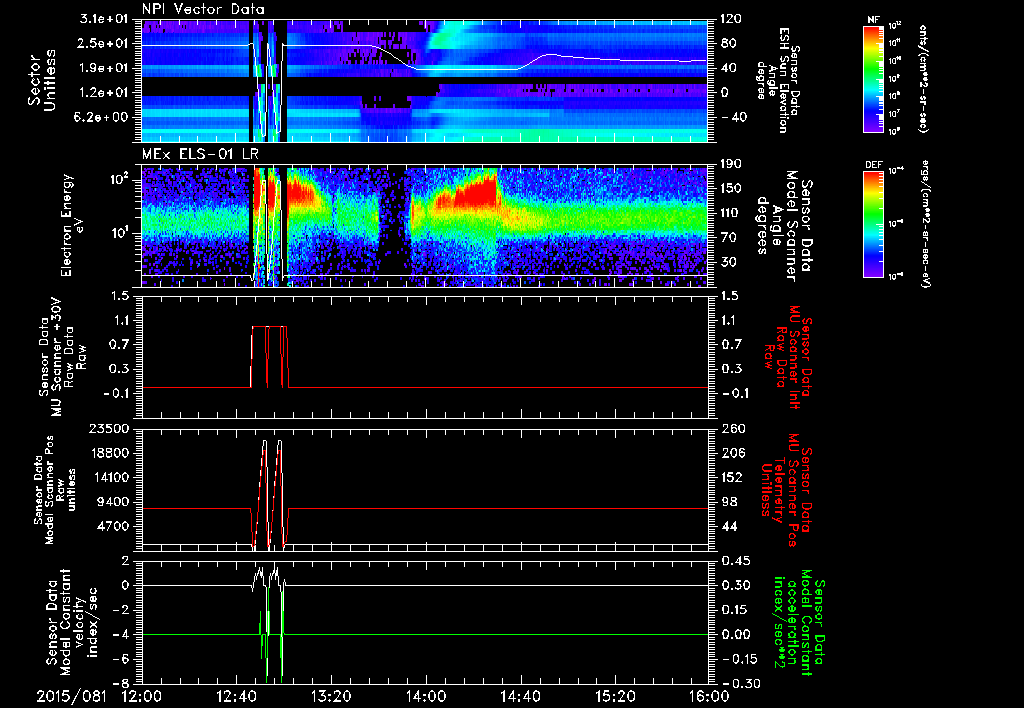The image size is (1024, 708).
Task: Click the NF label above the colorbar
Action: tap(873, 20)
